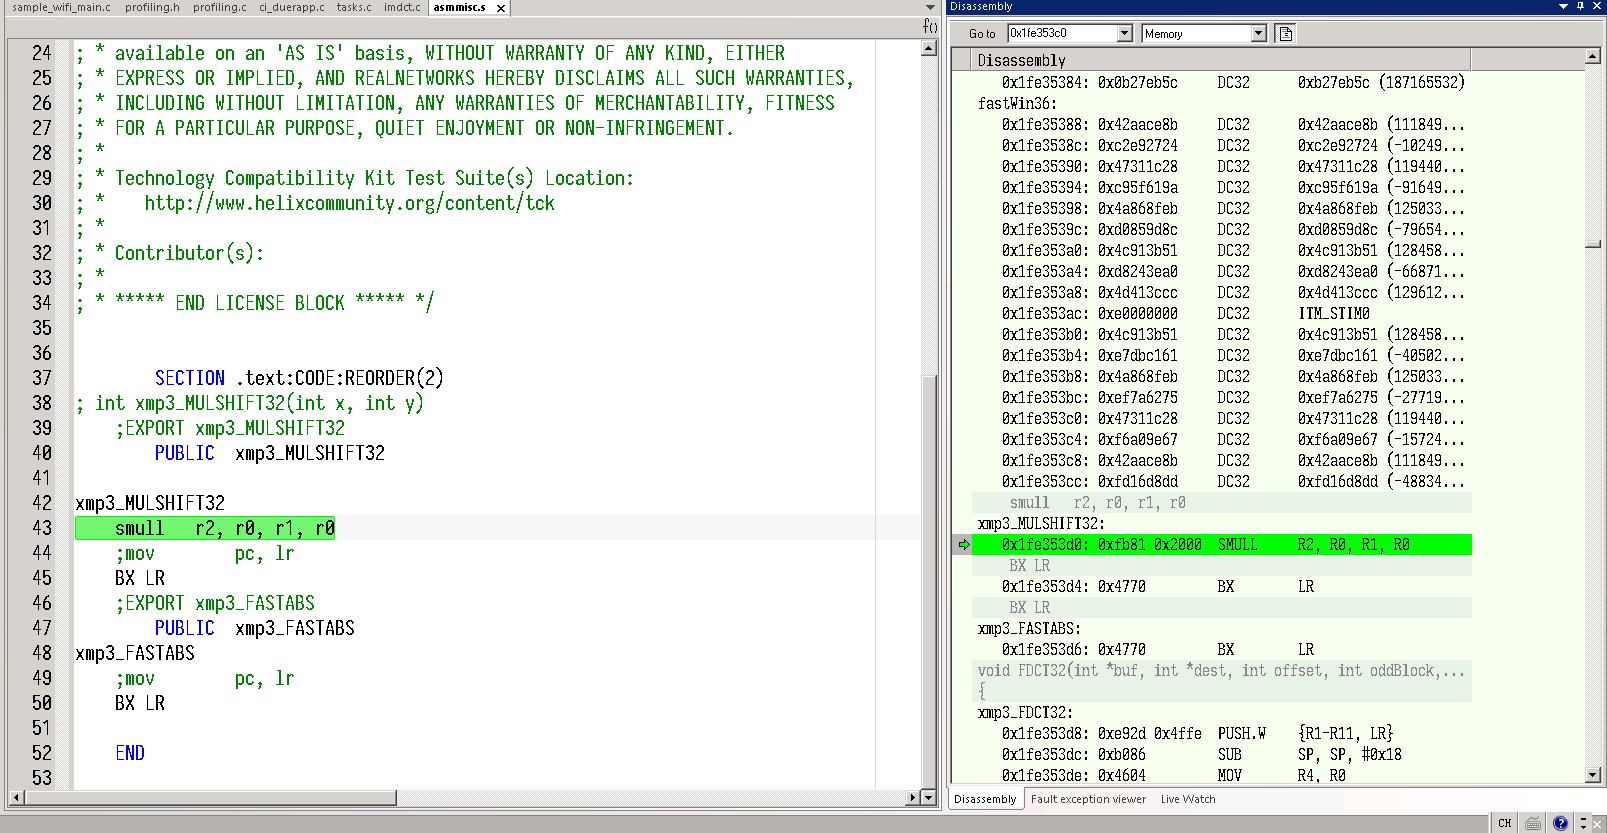1607x833 pixels.
Task: Click the xmp3_FASTABS label on line 48
Action: [135, 653]
